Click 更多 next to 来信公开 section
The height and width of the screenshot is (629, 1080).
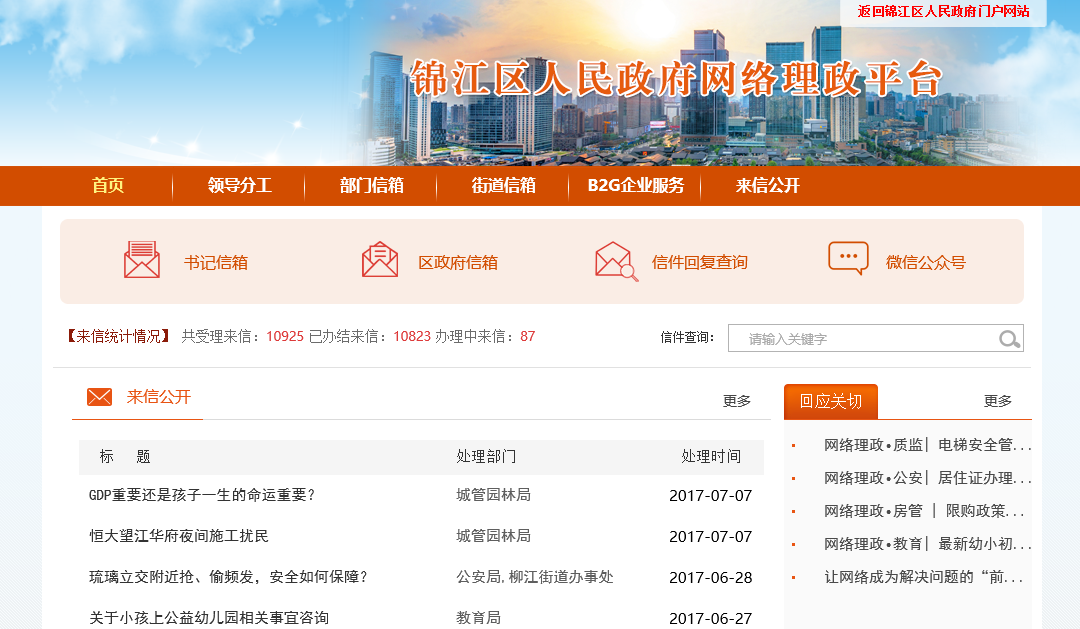coord(736,401)
